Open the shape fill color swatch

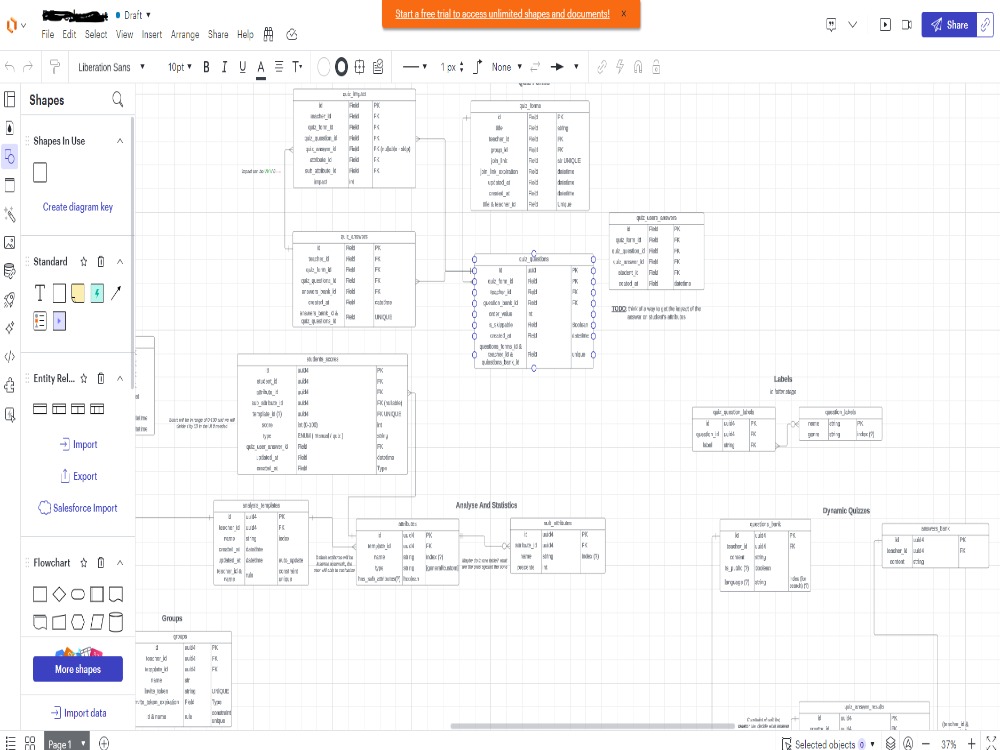coord(323,66)
